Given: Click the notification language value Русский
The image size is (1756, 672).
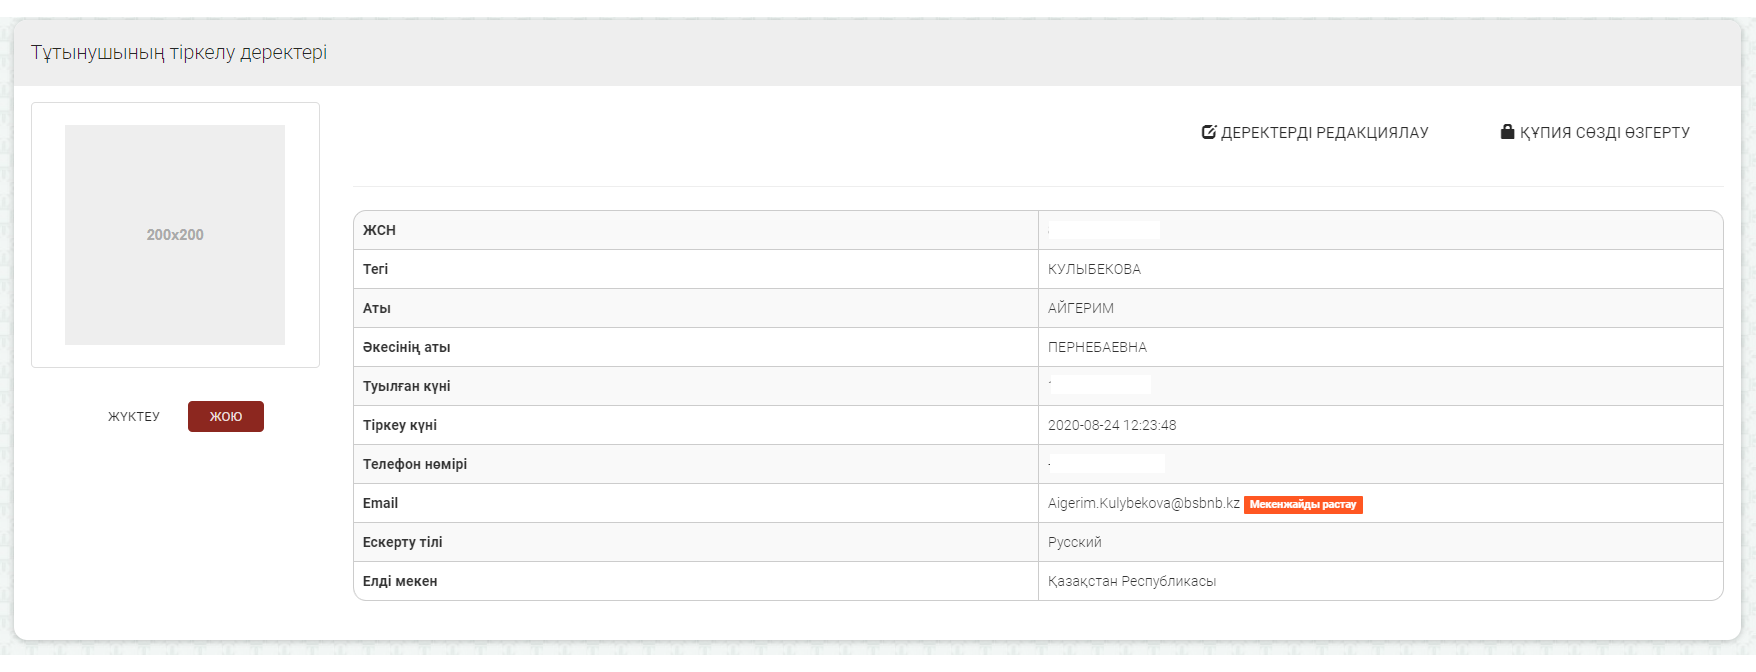Looking at the screenshot, I should point(1074,542).
